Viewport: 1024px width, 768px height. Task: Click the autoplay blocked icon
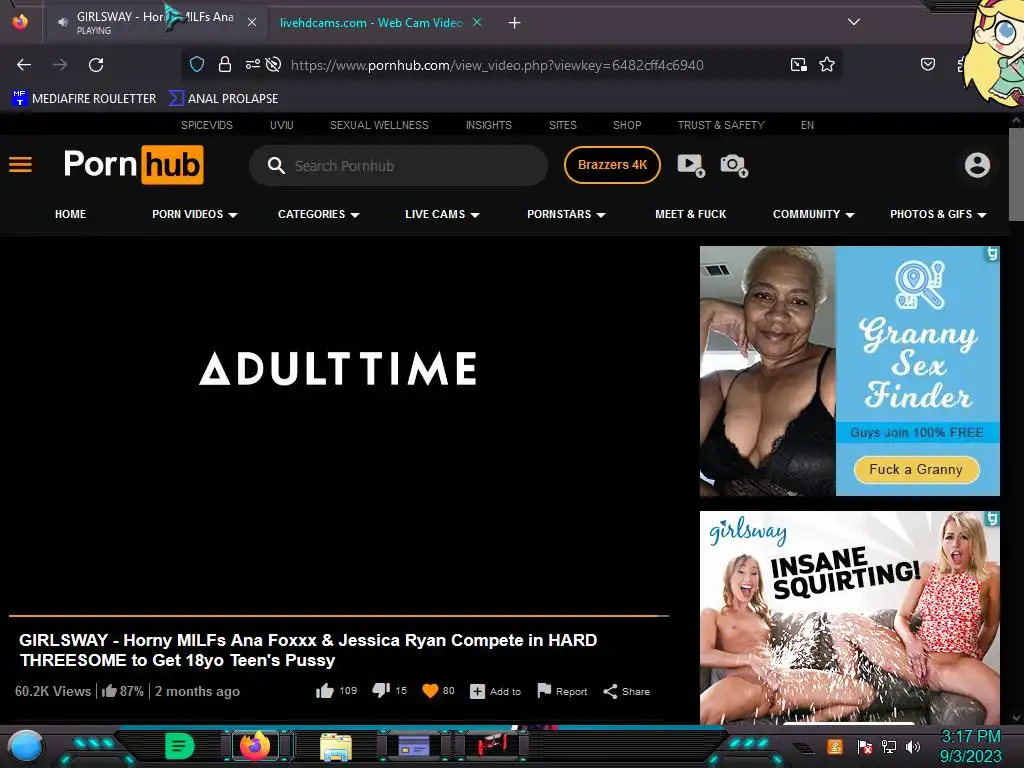(x=274, y=64)
